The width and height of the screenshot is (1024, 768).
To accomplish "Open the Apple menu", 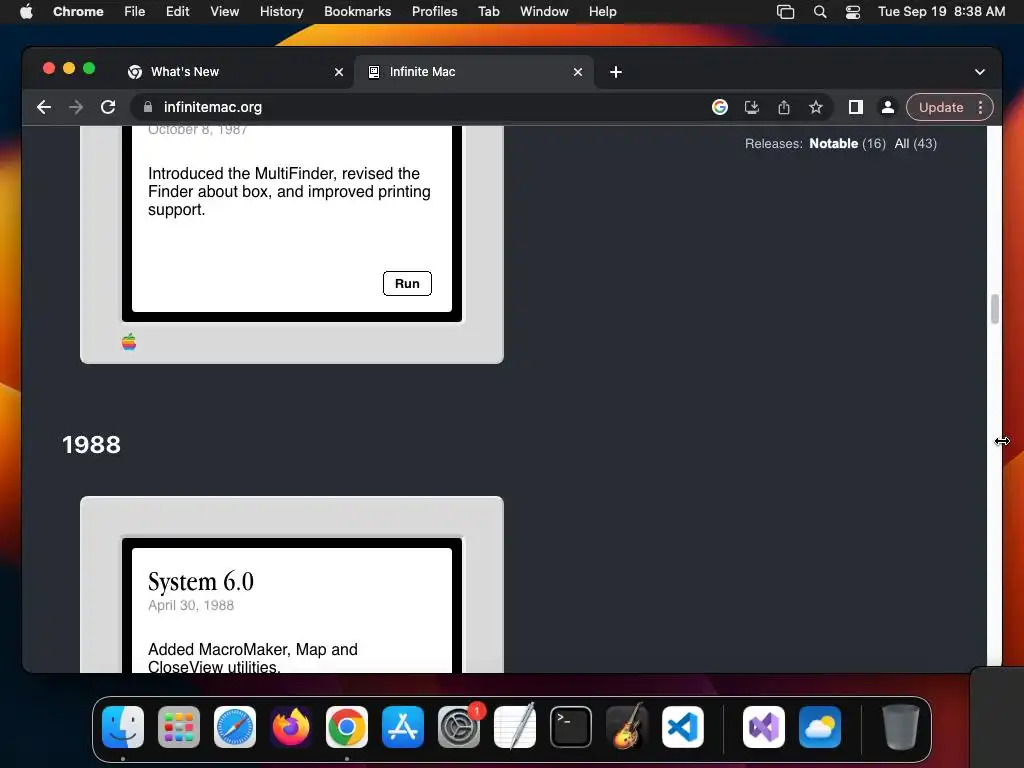I will [x=26, y=11].
